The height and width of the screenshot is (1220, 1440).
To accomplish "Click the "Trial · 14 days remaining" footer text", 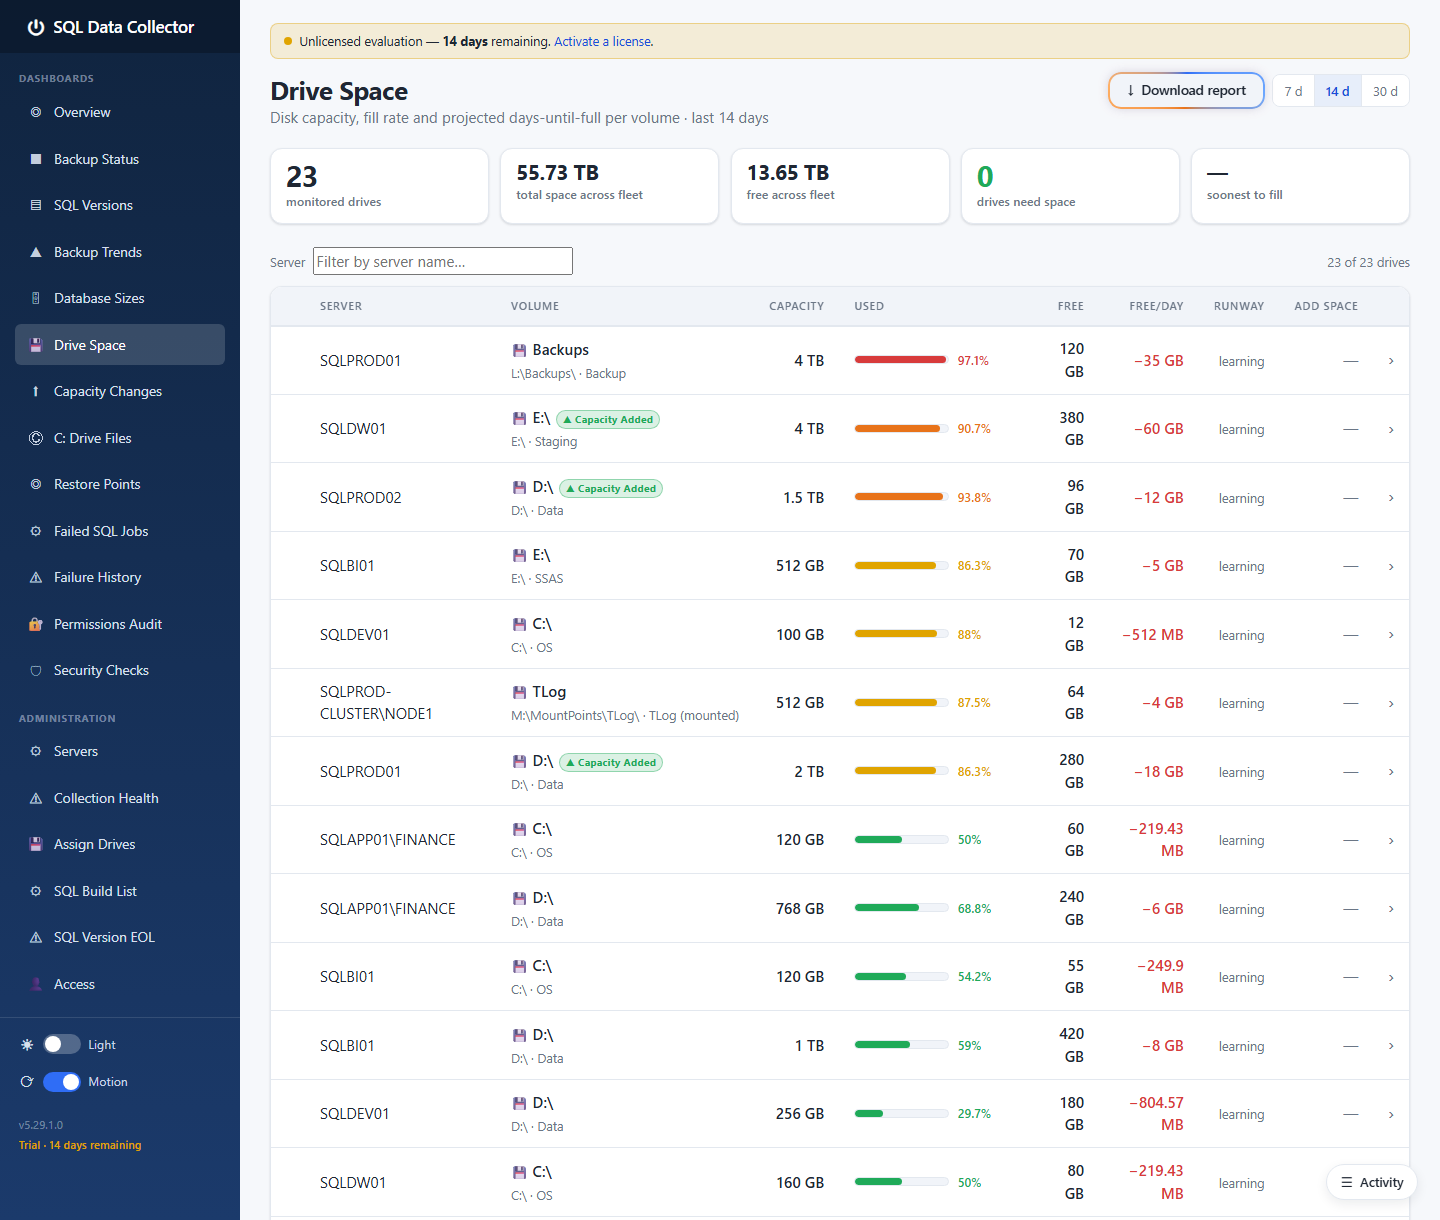I will [x=80, y=1145].
